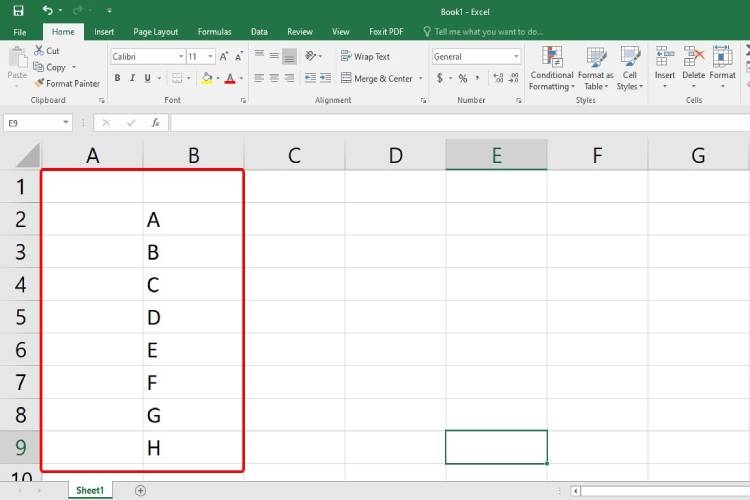This screenshot has height=500, width=750.
Task: Copy the selected cells
Action: click(50, 67)
